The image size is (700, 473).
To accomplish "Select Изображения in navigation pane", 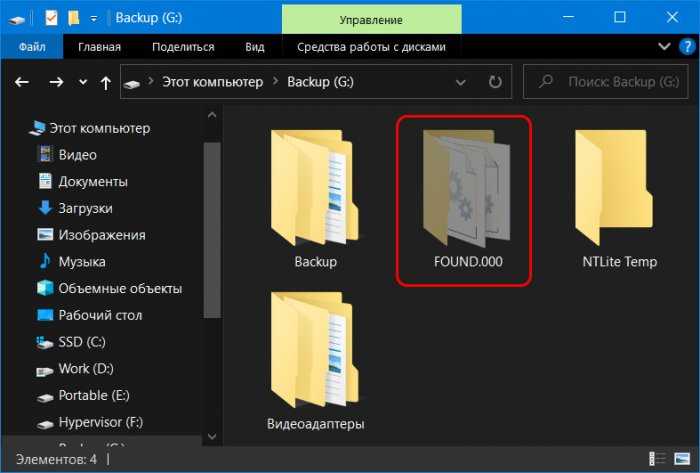I will pos(92,235).
